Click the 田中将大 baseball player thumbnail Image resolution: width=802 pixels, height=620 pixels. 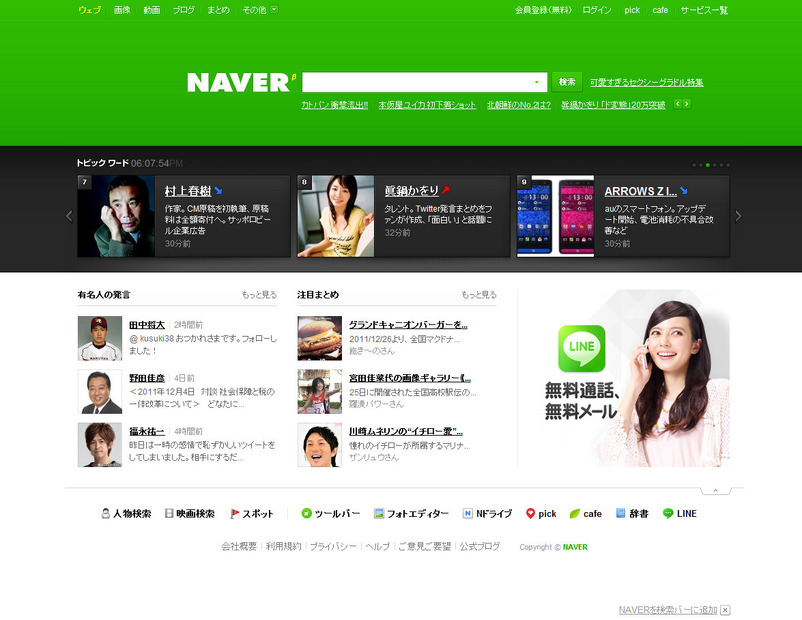click(100, 338)
